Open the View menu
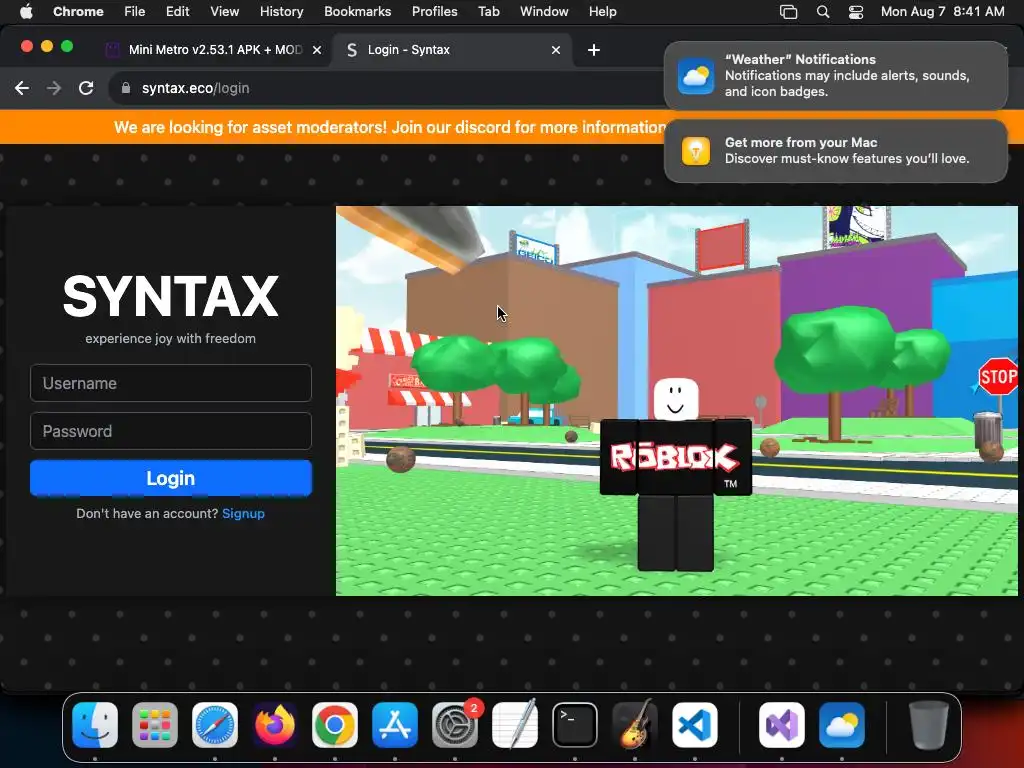This screenshot has width=1024, height=768. pos(225,11)
